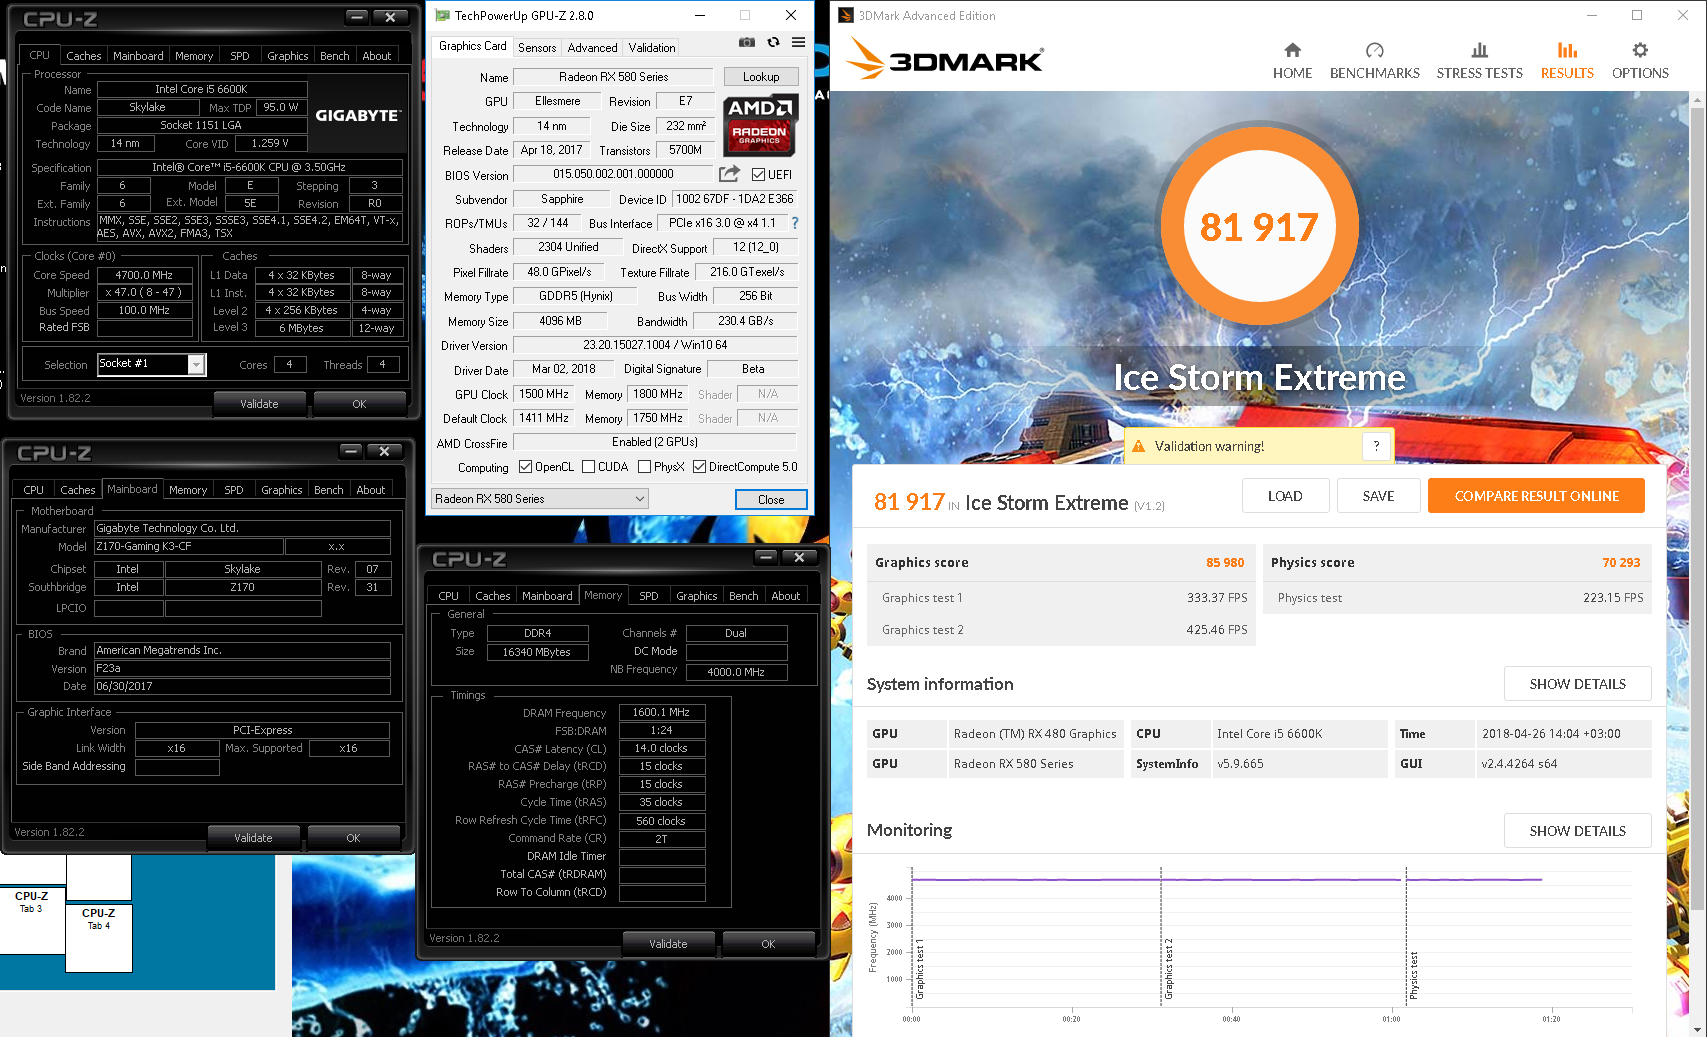Screen dimensions: 1707x1037
Task: Take GPU-Z screenshot with camera icon
Action: [747, 42]
